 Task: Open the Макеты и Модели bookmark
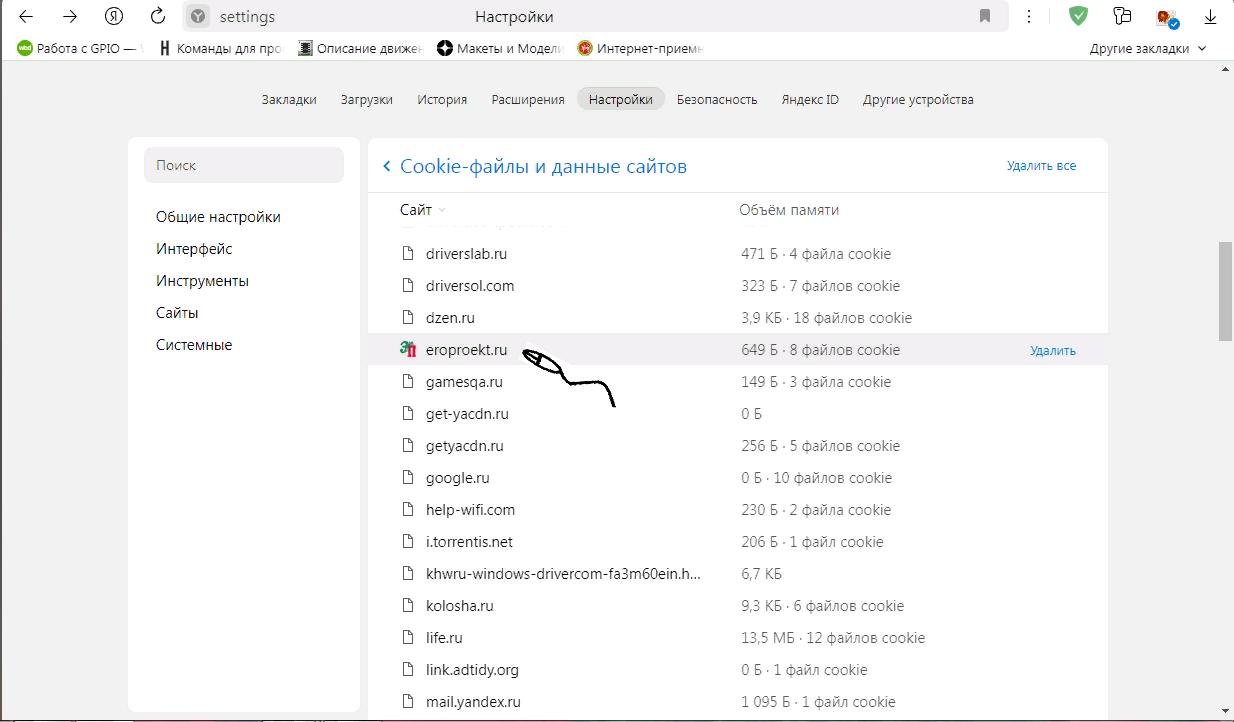[500, 48]
